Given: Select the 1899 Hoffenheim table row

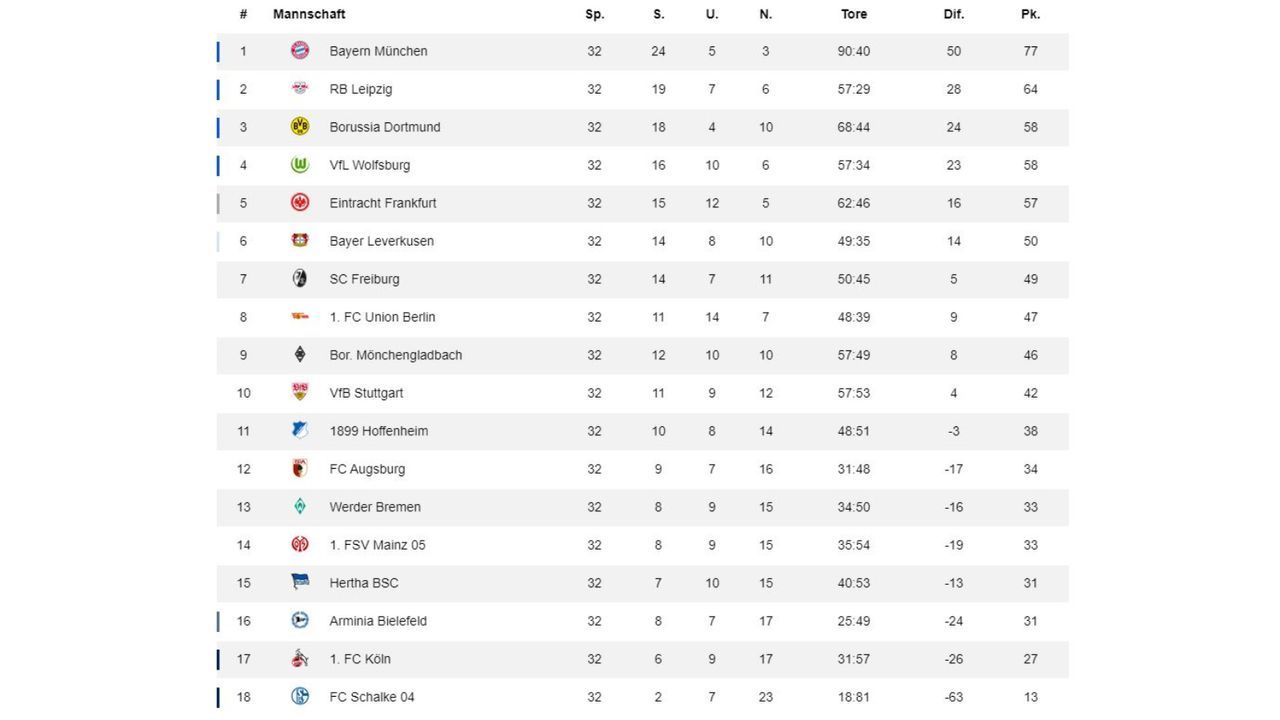Looking at the screenshot, I should click(x=642, y=431).
